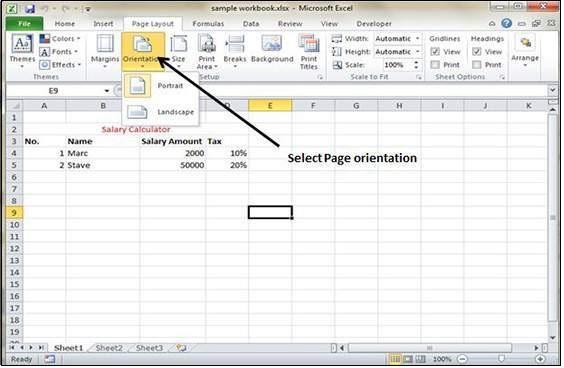Save the workbook from Quick Access
The image size is (564, 368).
point(29,8)
